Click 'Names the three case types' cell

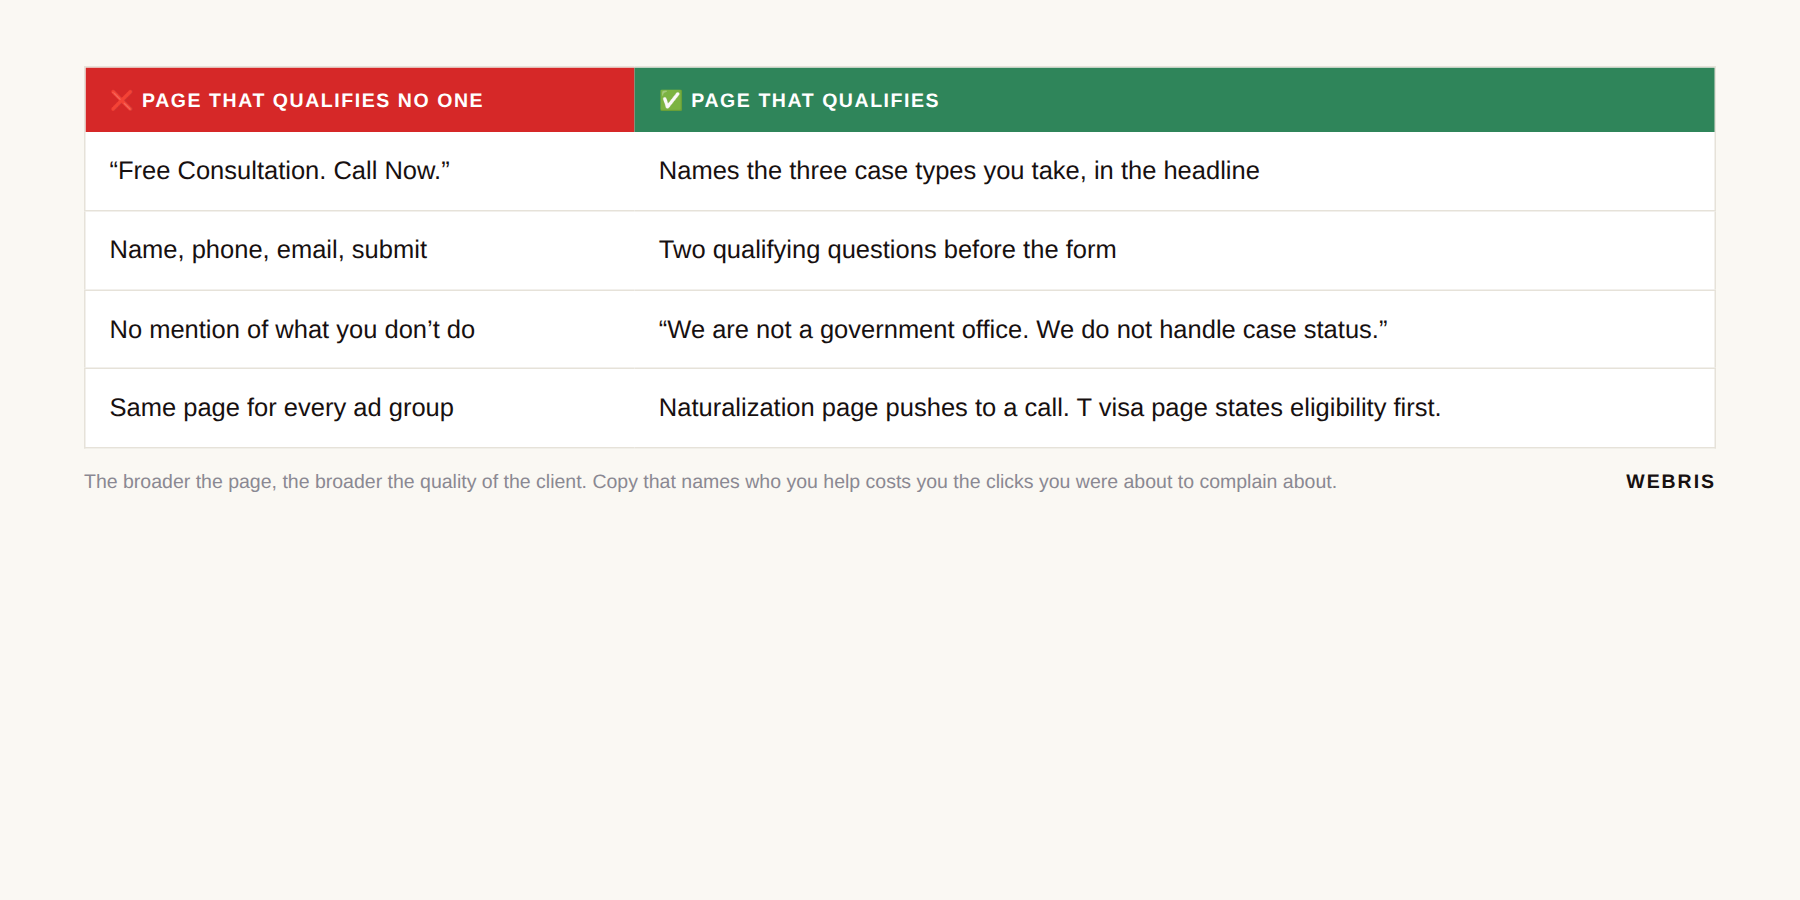pos(1174,171)
